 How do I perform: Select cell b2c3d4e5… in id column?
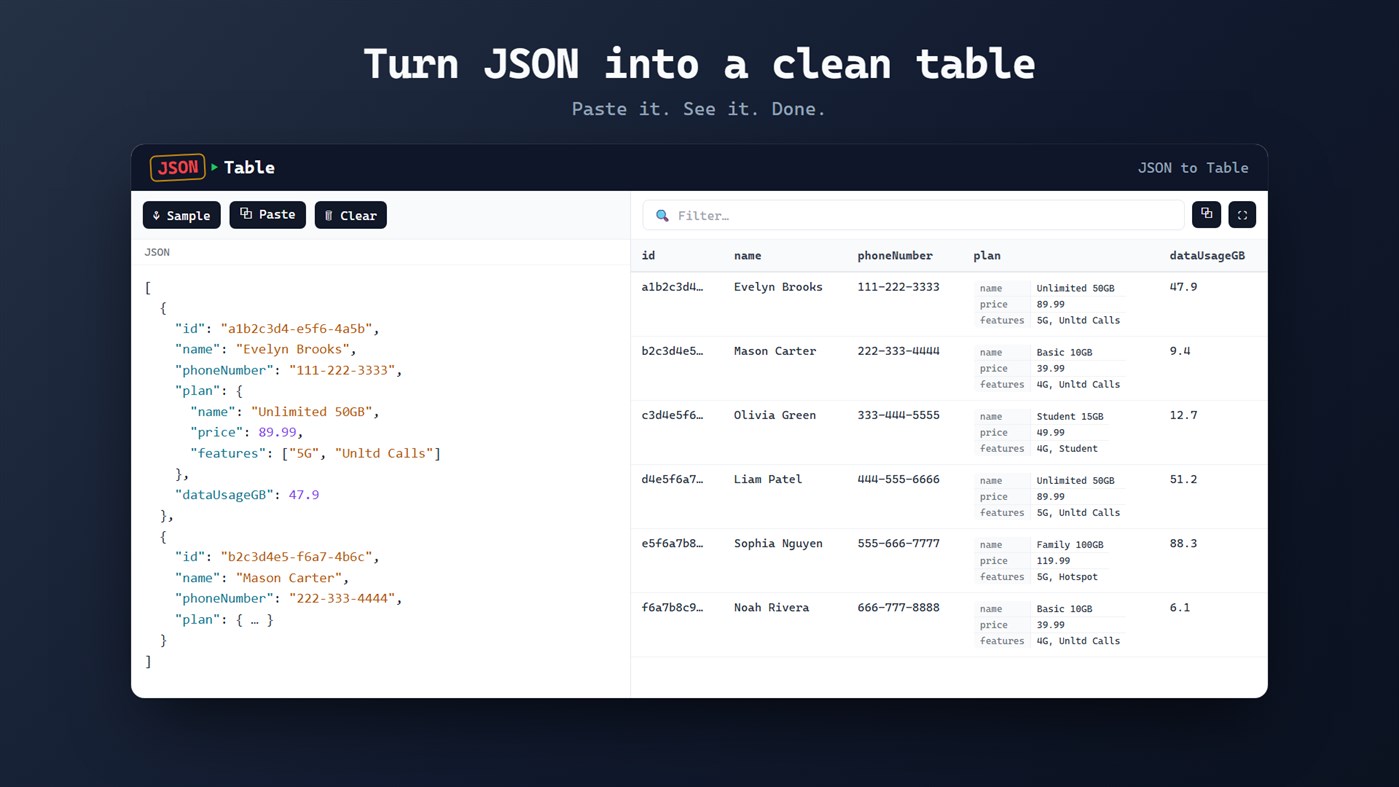point(672,351)
